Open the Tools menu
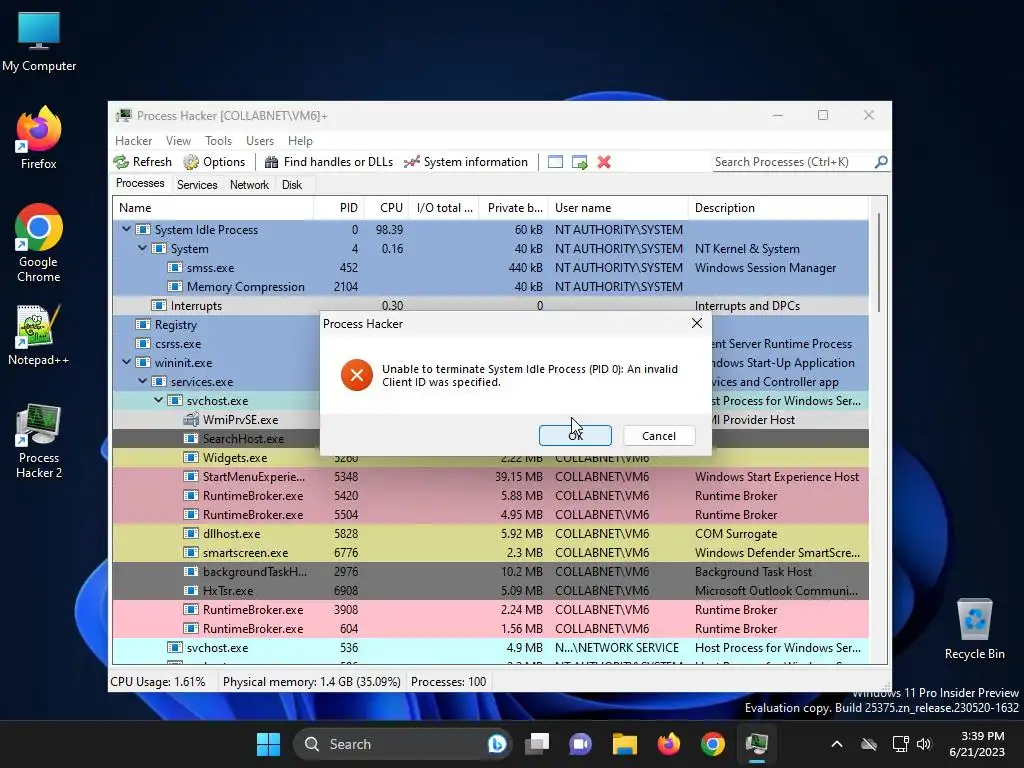Screen dimensions: 1024x768 [x=218, y=141]
